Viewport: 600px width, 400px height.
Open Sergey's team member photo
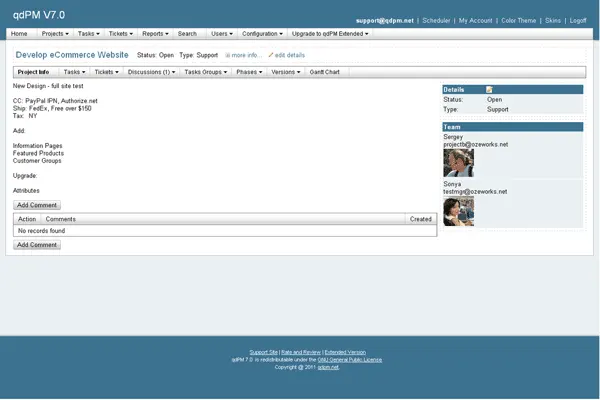tap(458, 162)
